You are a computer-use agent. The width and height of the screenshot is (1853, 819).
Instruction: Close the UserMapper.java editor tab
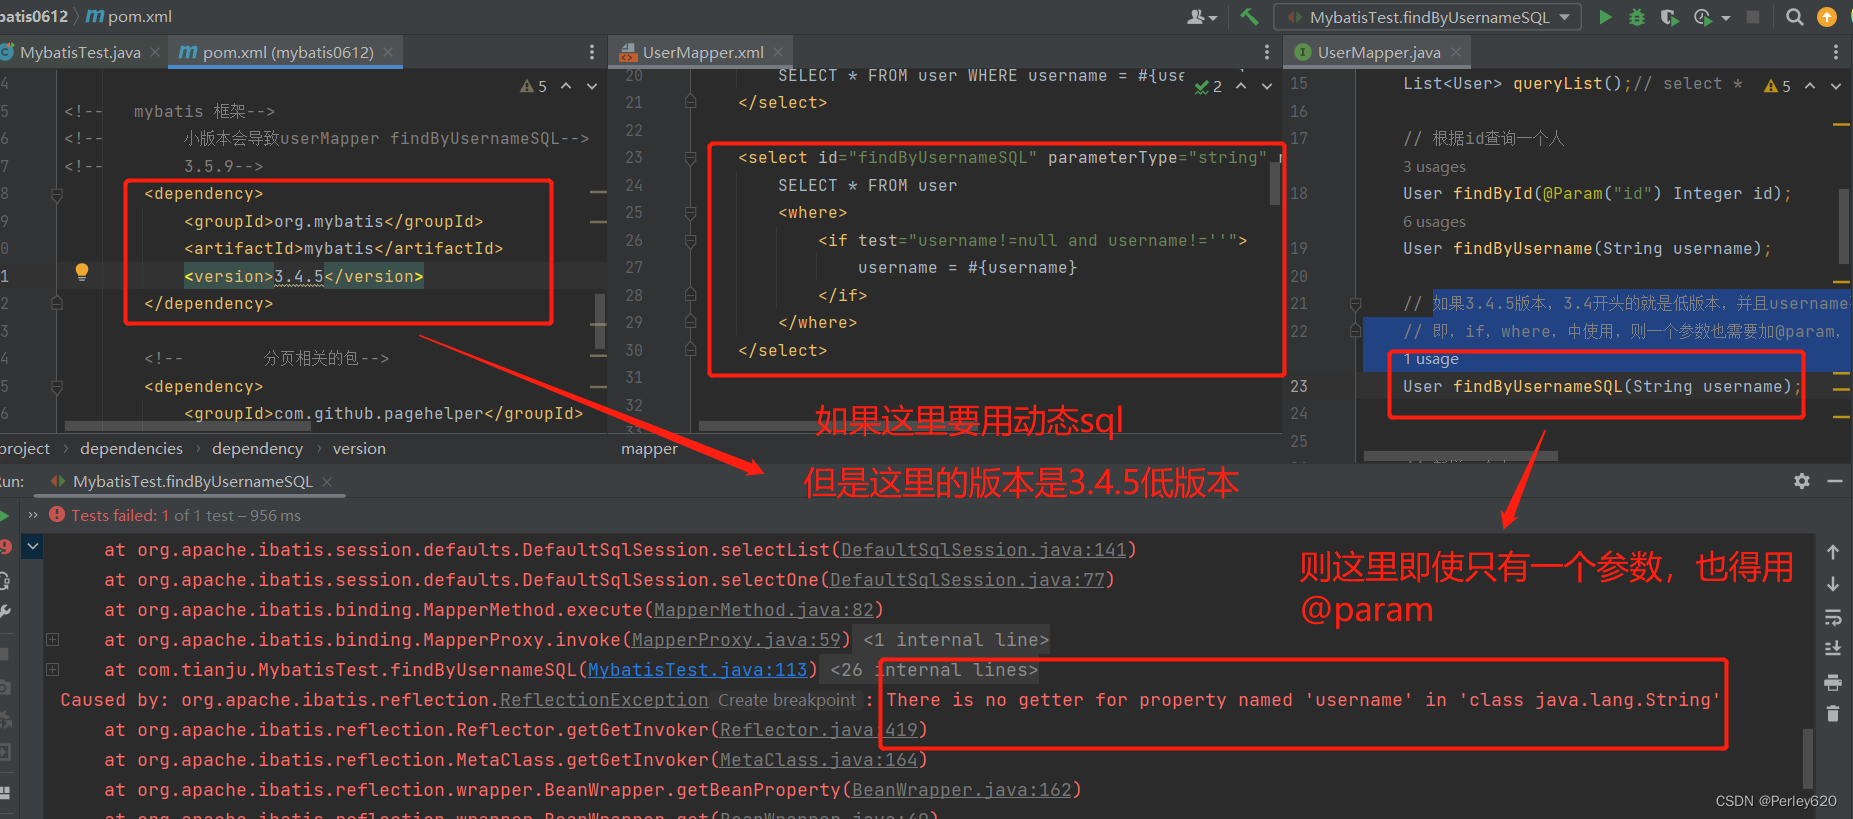coord(1456,52)
